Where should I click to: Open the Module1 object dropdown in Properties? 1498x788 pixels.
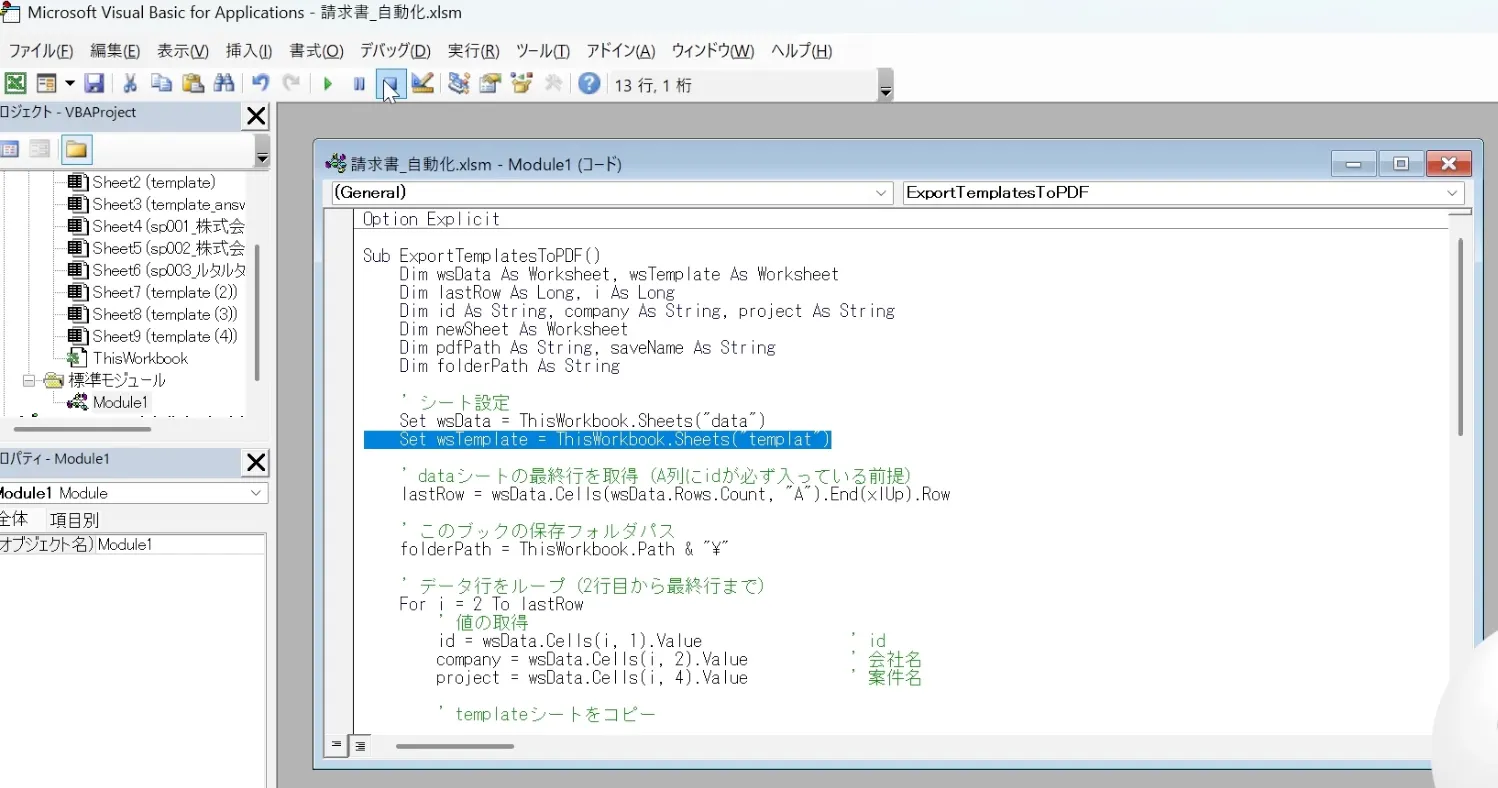(255, 493)
